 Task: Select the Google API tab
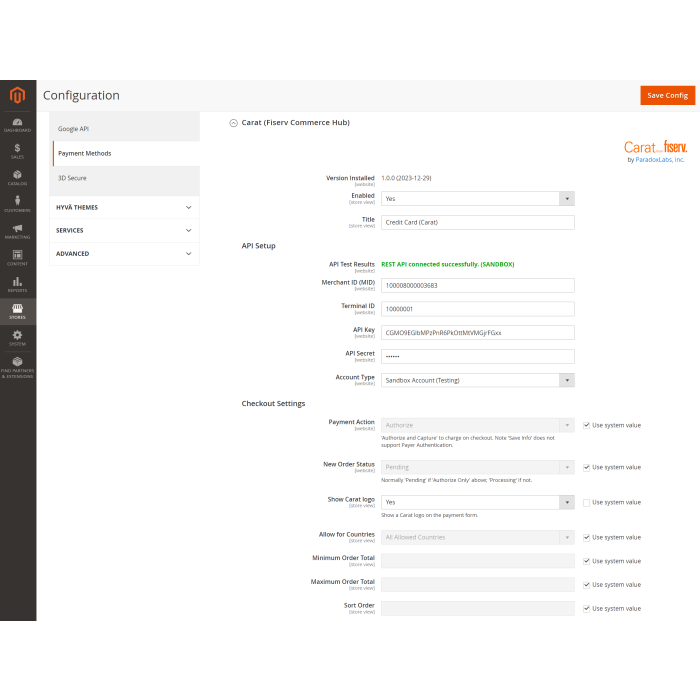(126, 129)
